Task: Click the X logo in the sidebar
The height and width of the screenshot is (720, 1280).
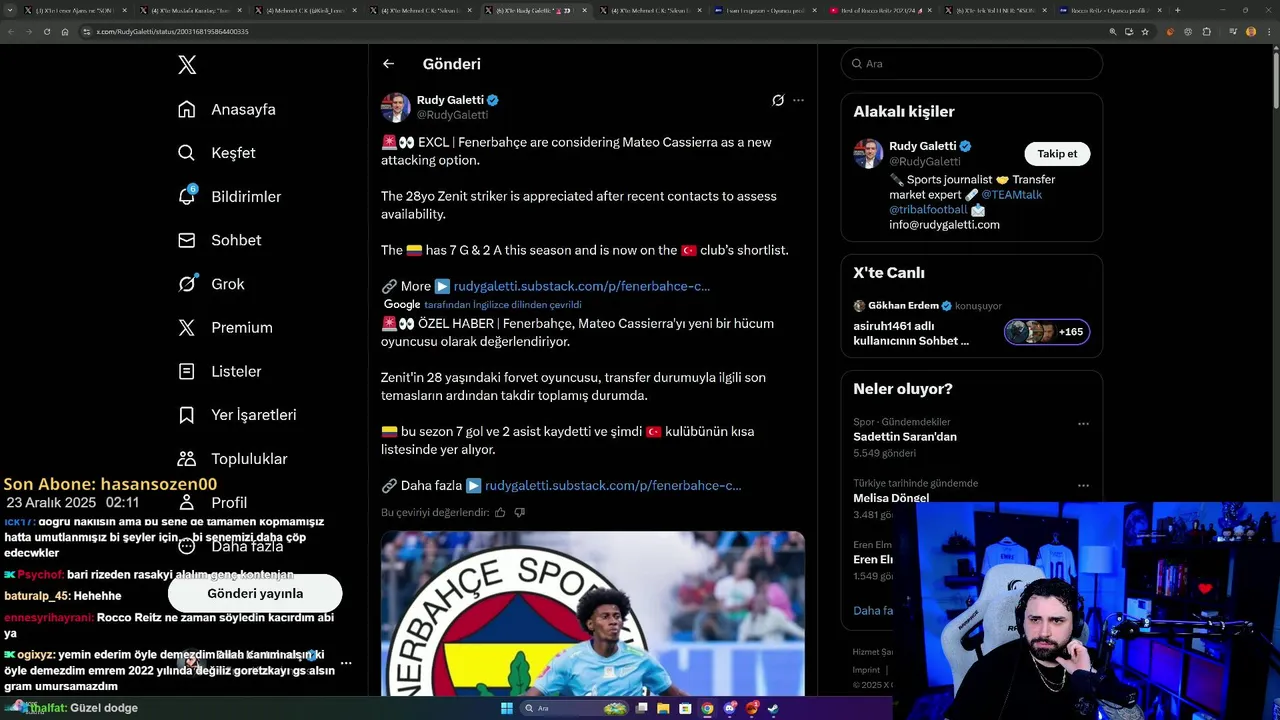Action: (x=187, y=65)
